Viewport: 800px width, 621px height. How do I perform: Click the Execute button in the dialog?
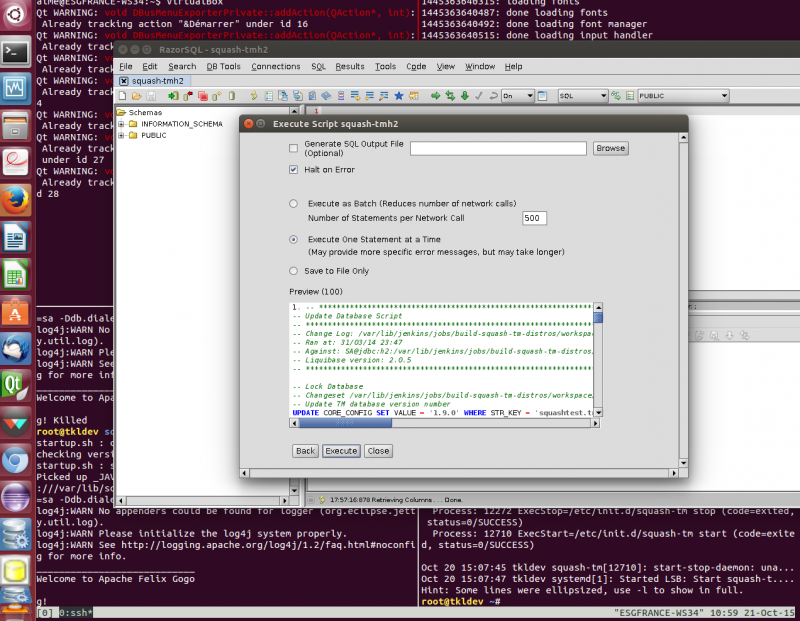341,451
